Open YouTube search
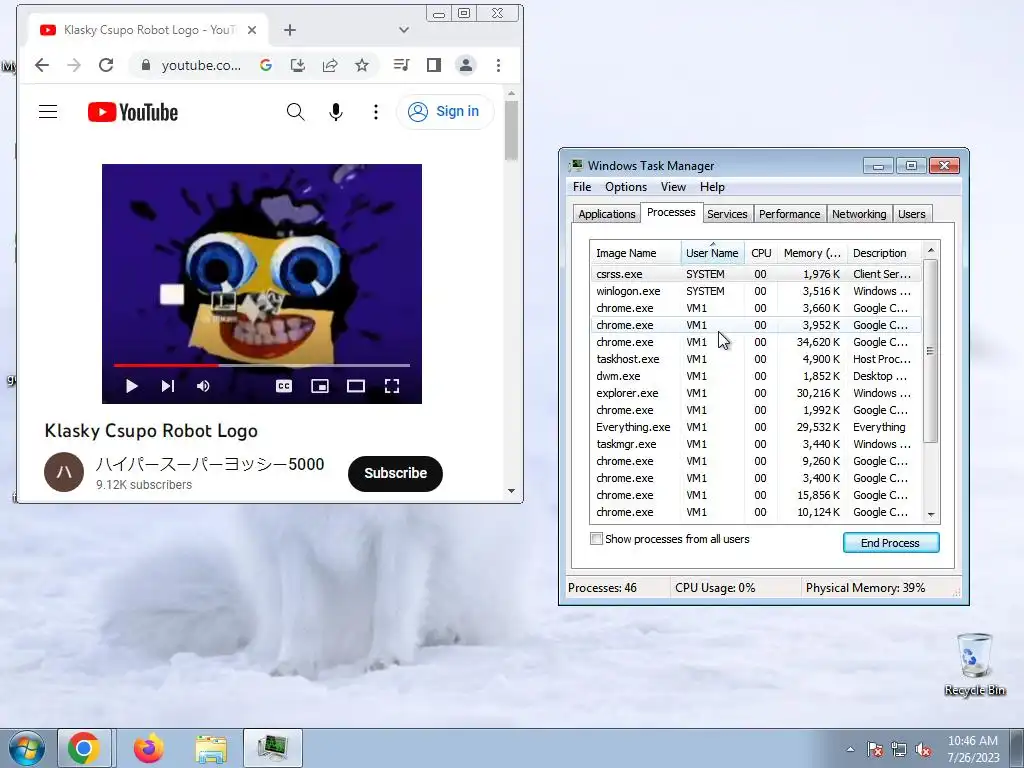The height and width of the screenshot is (768, 1024). [x=295, y=112]
